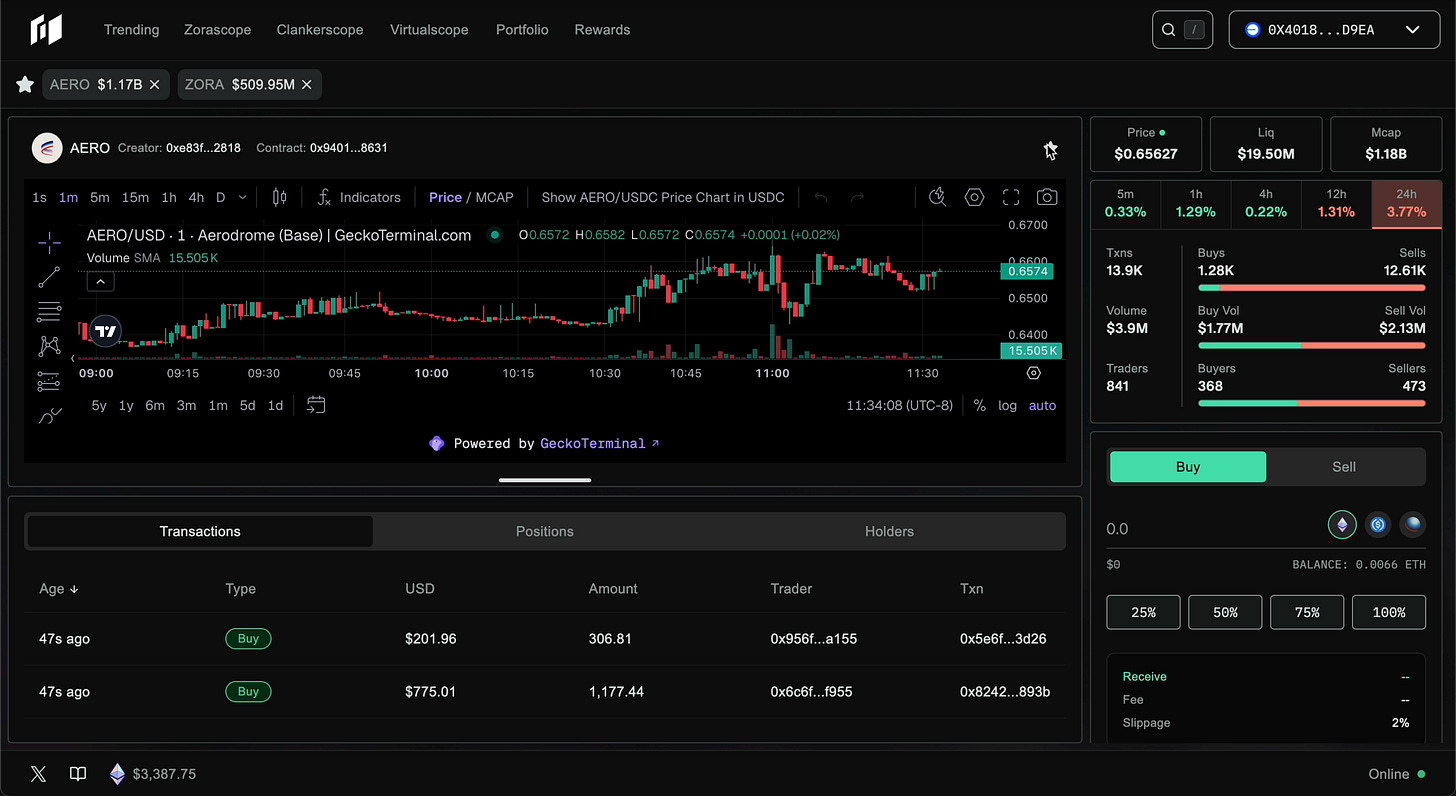Click the AERO token logo
The height and width of the screenshot is (796, 1456).
[47, 148]
